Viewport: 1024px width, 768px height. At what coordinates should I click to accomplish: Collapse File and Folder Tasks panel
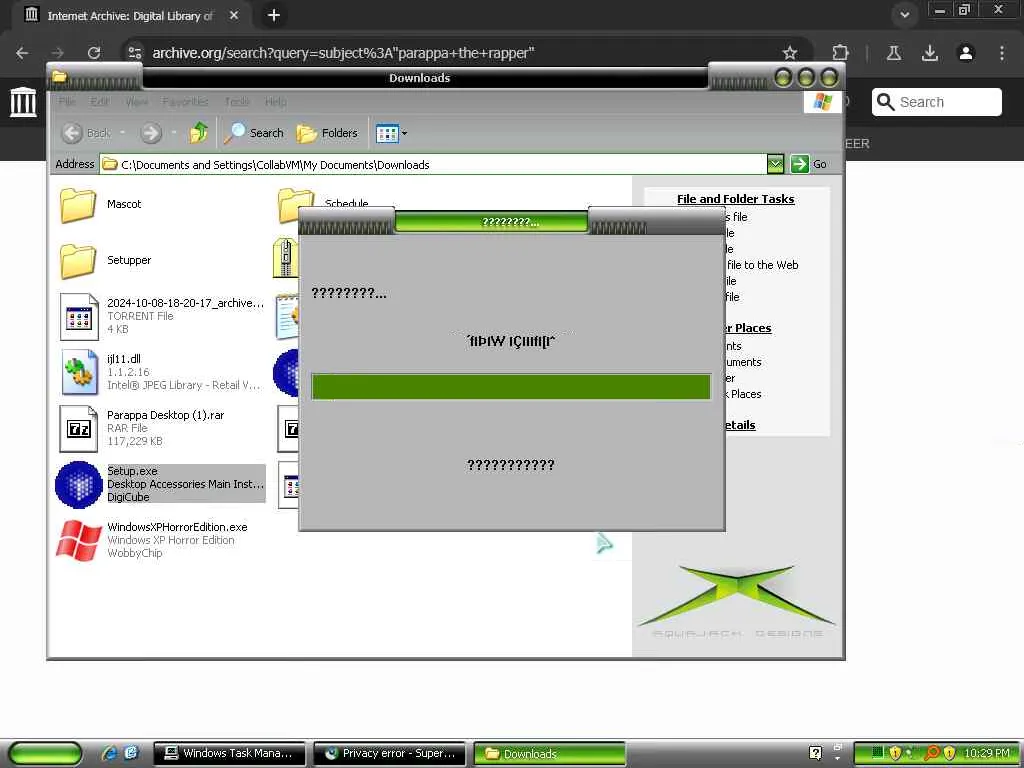(735, 199)
